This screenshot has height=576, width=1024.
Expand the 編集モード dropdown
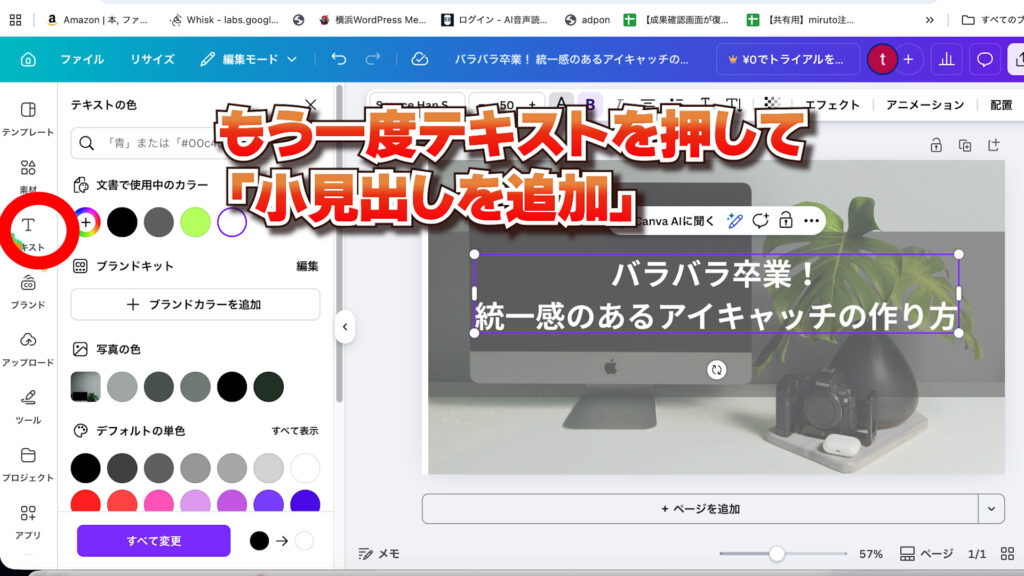tap(249, 59)
